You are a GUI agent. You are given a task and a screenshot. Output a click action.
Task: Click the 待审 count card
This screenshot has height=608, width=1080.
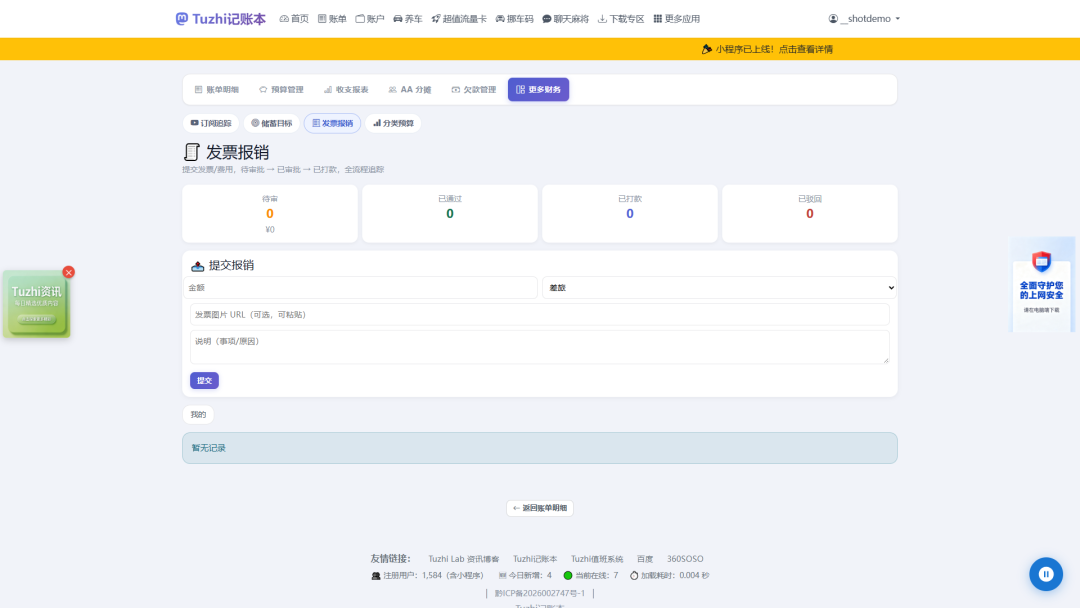[x=270, y=213]
